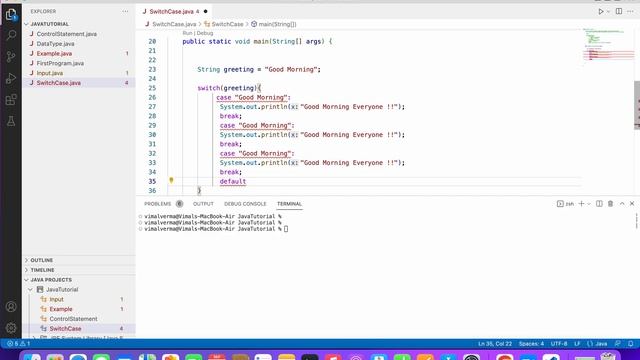This screenshot has height=360, width=640.
Task: Open the Extensions view icon
Action: coord(11,100)
